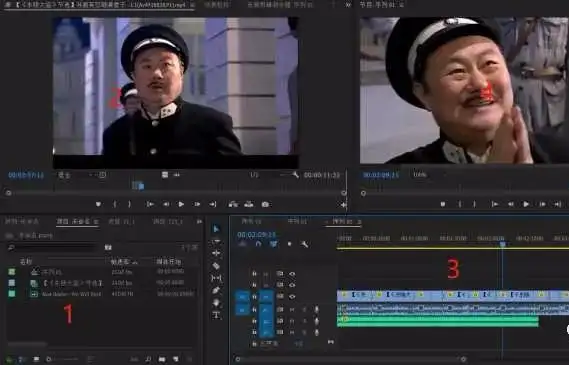
Task: Select the Track Select Forward tool
Action: point(216,241)
